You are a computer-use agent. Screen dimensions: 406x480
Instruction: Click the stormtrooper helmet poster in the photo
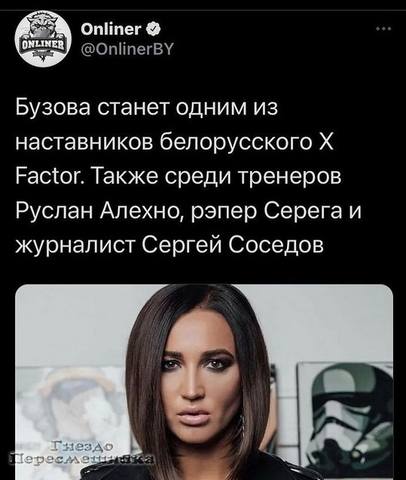tap(346, 419)
